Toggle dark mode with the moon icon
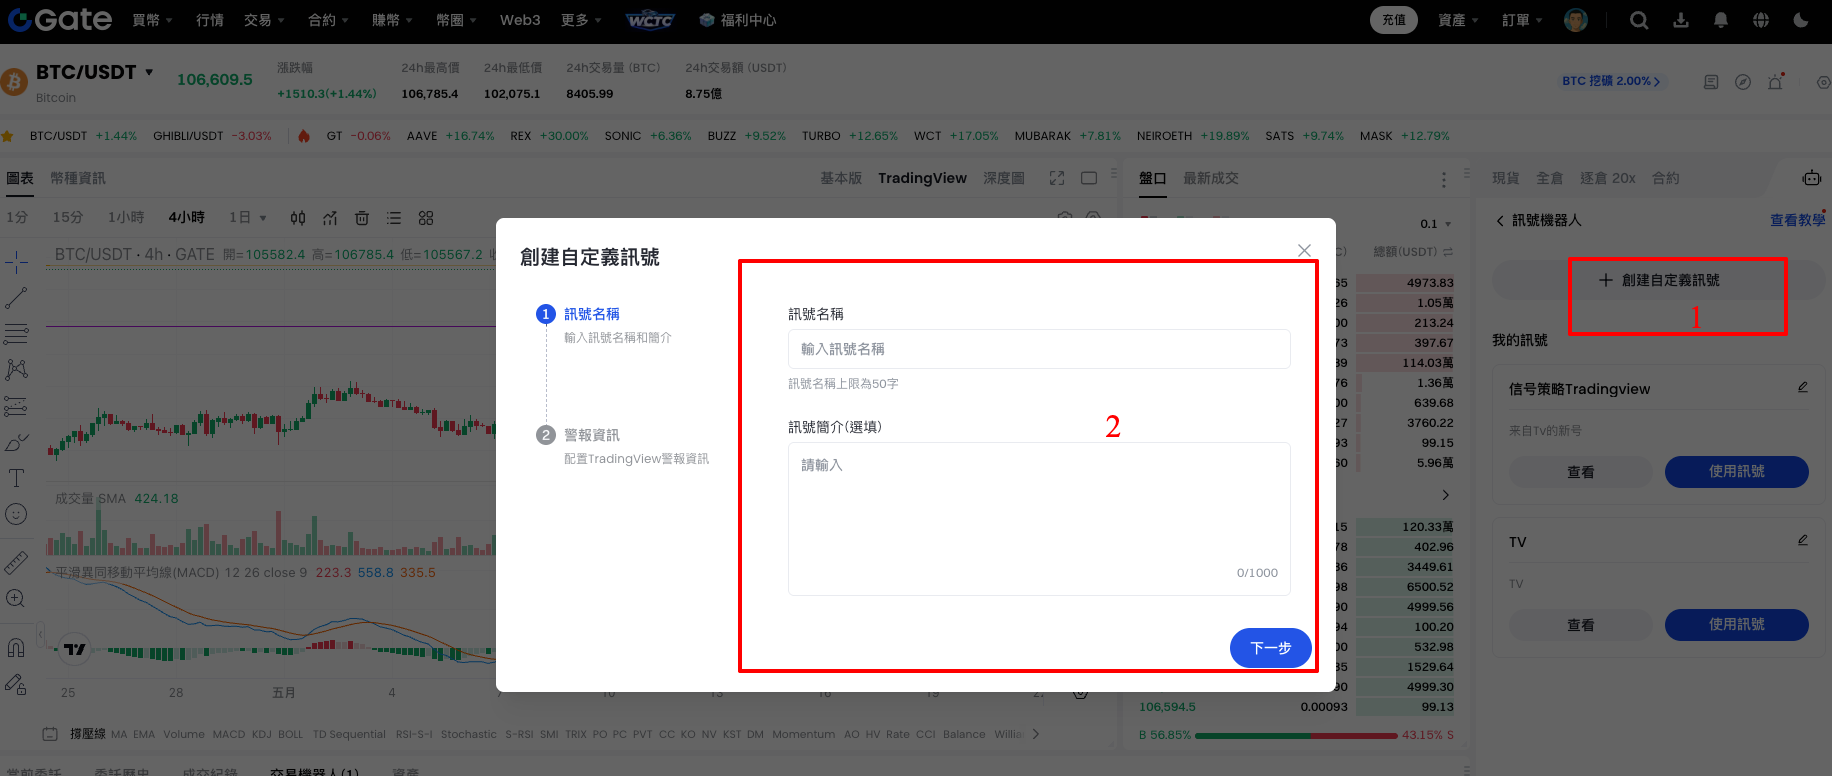This screenshot has width=1832, height=776. point(1801,20)
